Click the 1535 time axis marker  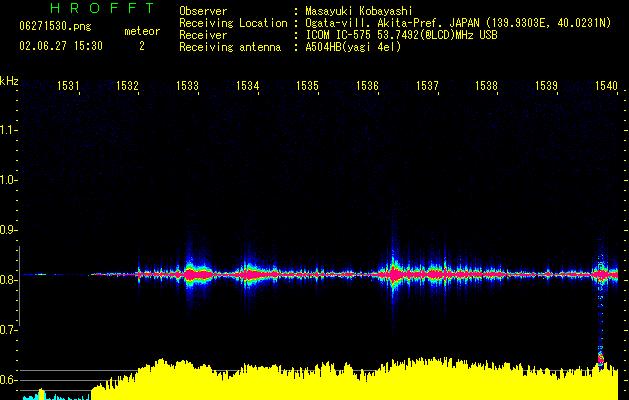click(x=307, y=85)
